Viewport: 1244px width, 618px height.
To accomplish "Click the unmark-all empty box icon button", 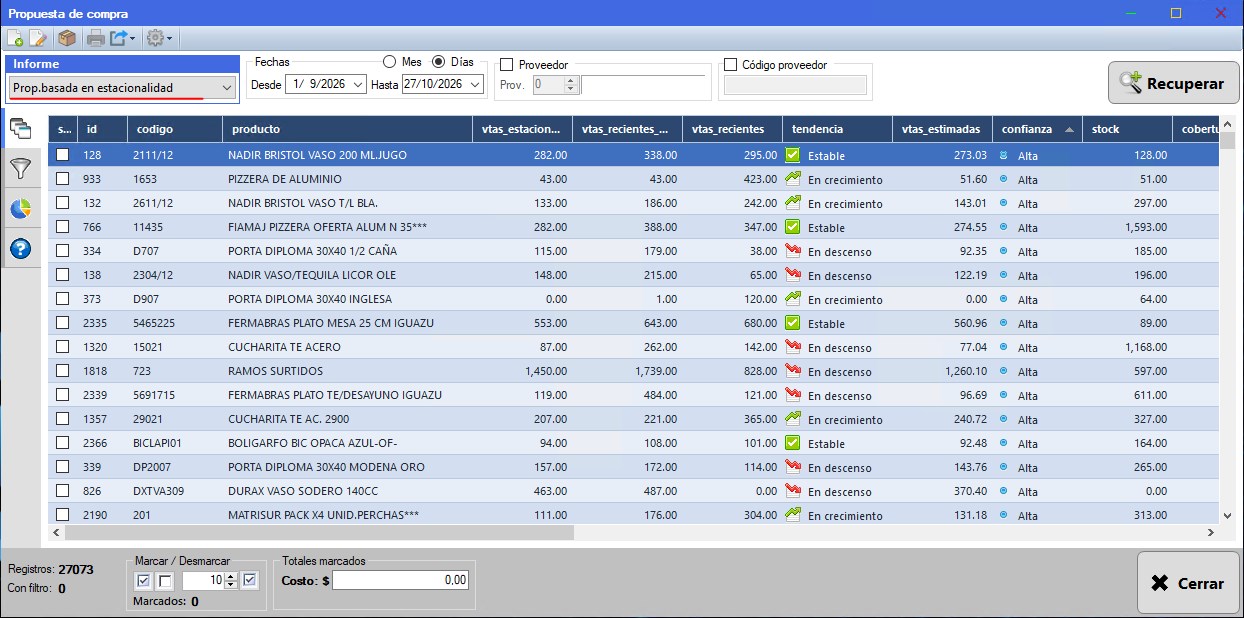I will pos(165,581).
